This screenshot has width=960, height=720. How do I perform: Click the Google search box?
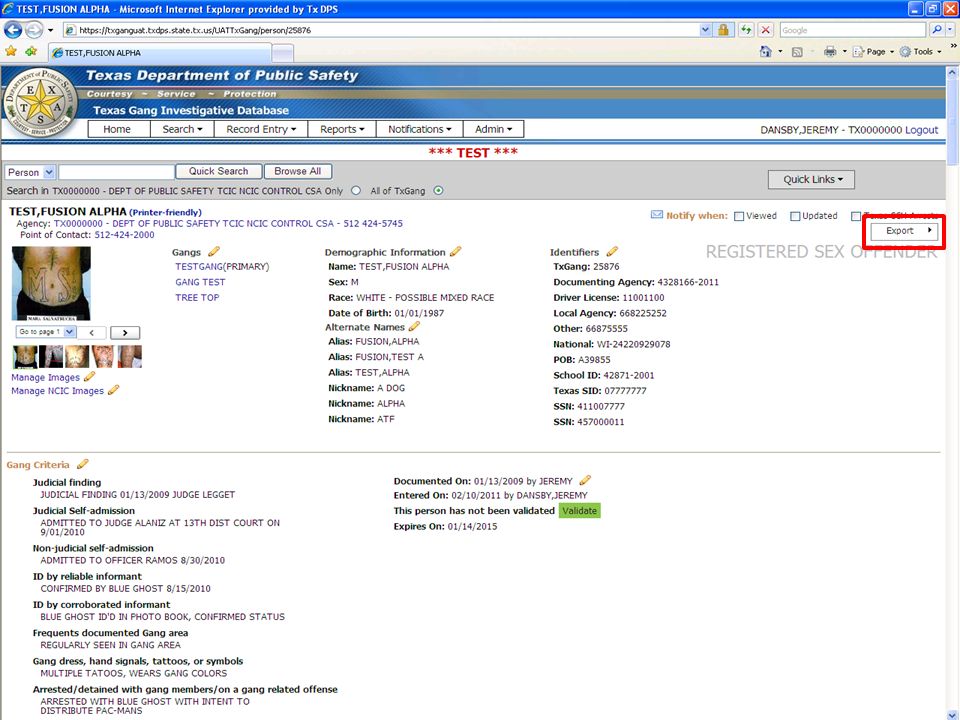click(x=853, y=29)
